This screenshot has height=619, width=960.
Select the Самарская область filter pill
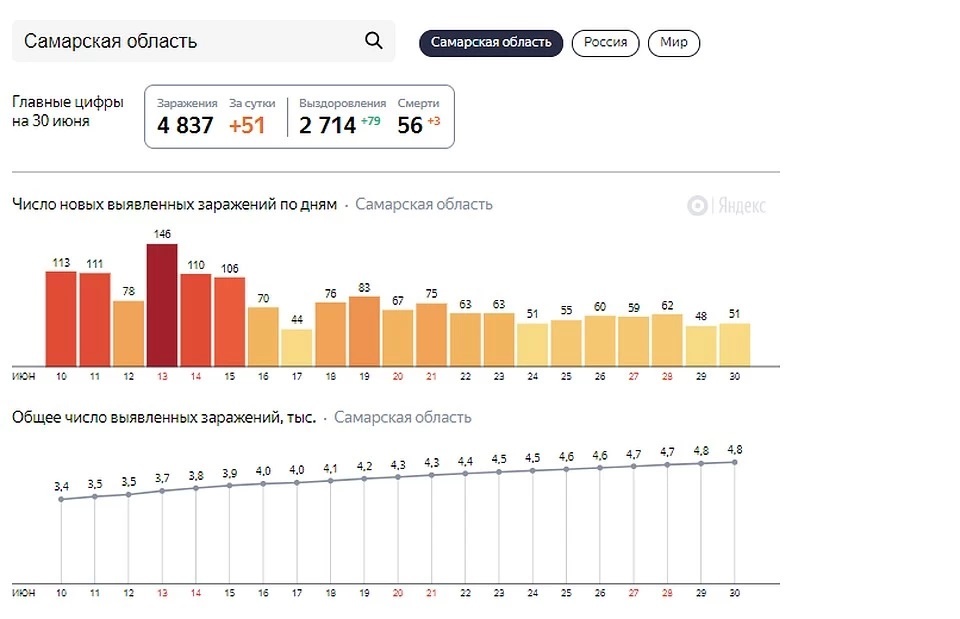pos(491,43)
